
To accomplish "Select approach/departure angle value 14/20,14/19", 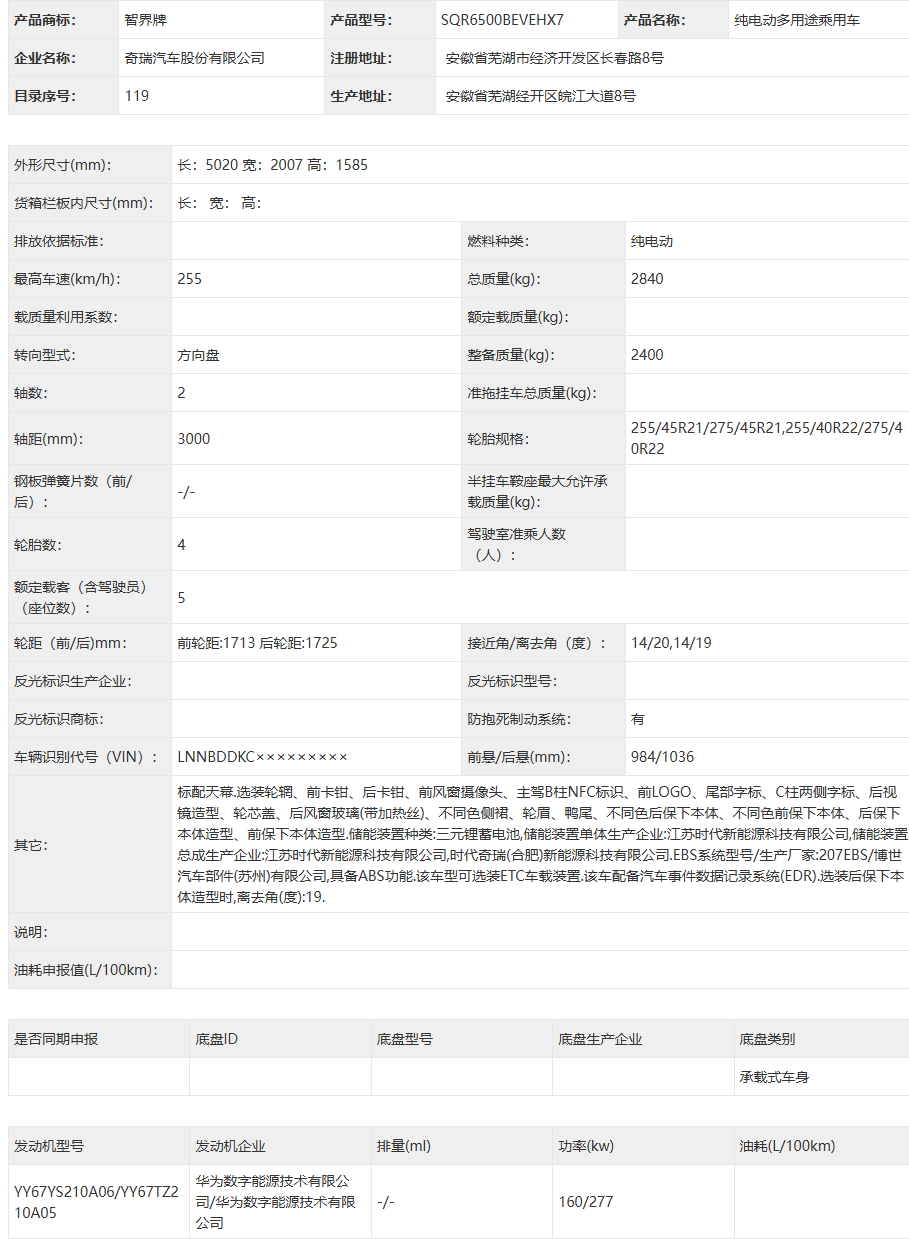I will [671, 643].
